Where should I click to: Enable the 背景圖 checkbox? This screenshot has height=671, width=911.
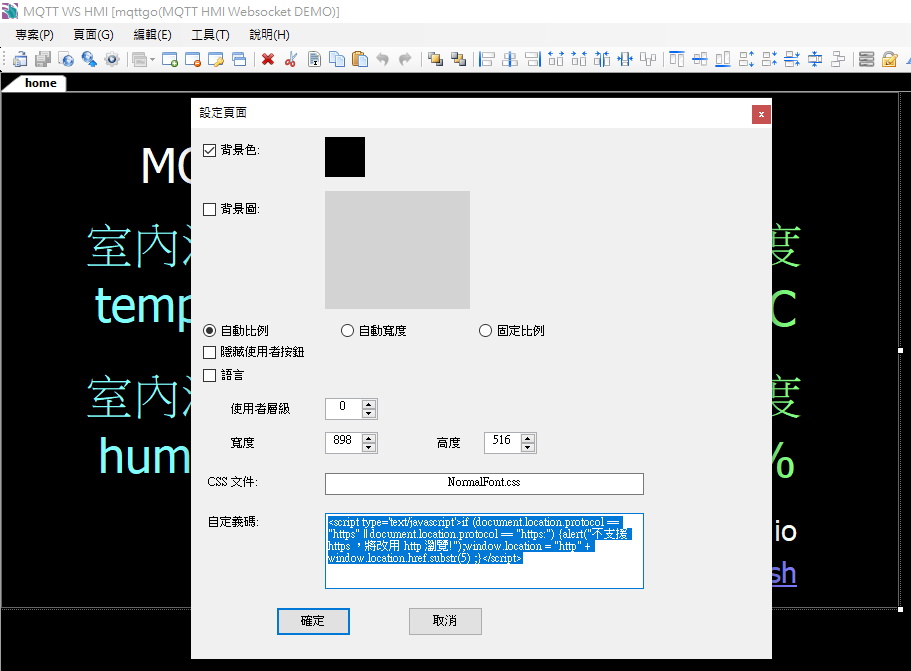[x=209, y=209]
